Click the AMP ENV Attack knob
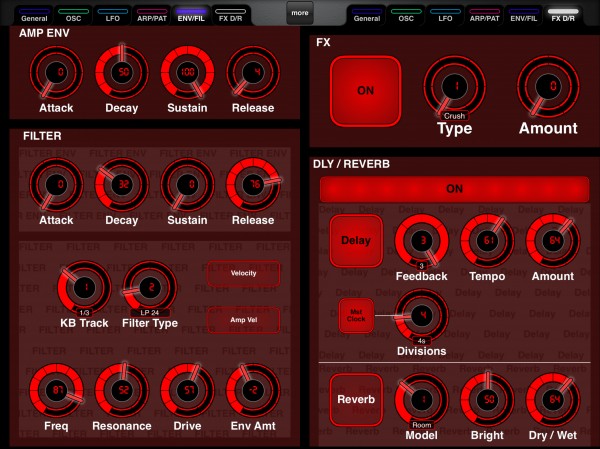The height and width of the screenshot is (449, 600). coord(56,72)
